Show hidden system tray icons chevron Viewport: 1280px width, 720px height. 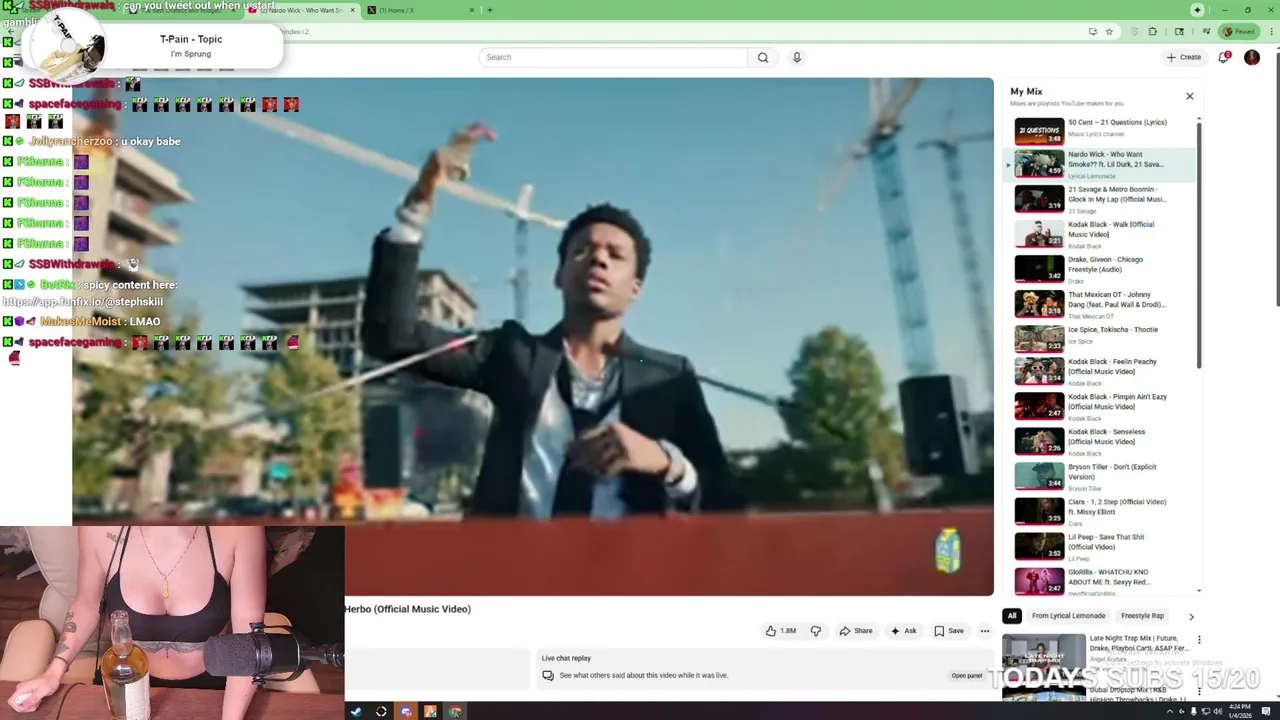coord(1169,712)
